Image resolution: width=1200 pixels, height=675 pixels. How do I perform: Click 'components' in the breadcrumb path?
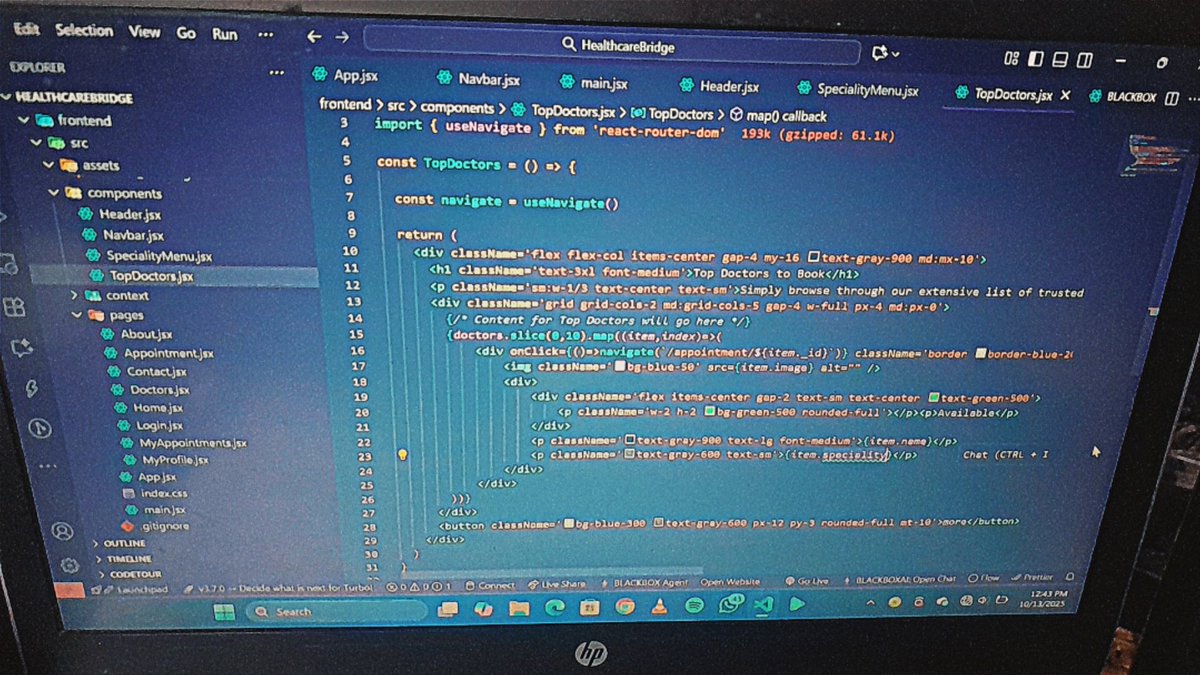(457, 106)
